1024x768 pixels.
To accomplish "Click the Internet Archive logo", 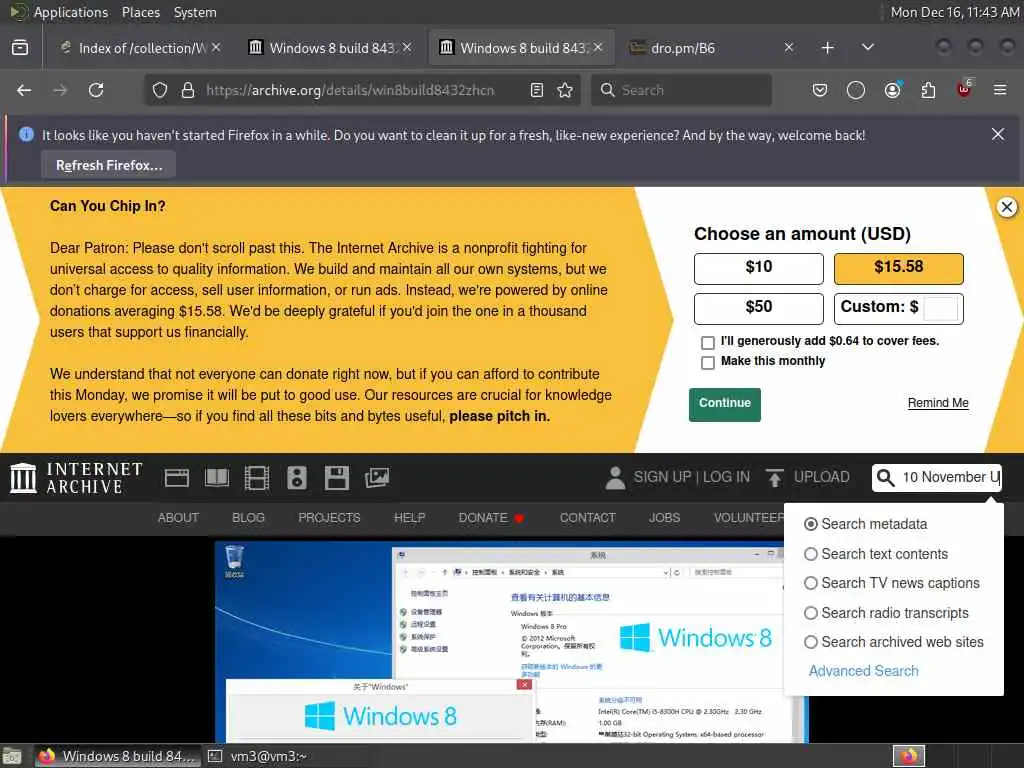I will (76, 478).
